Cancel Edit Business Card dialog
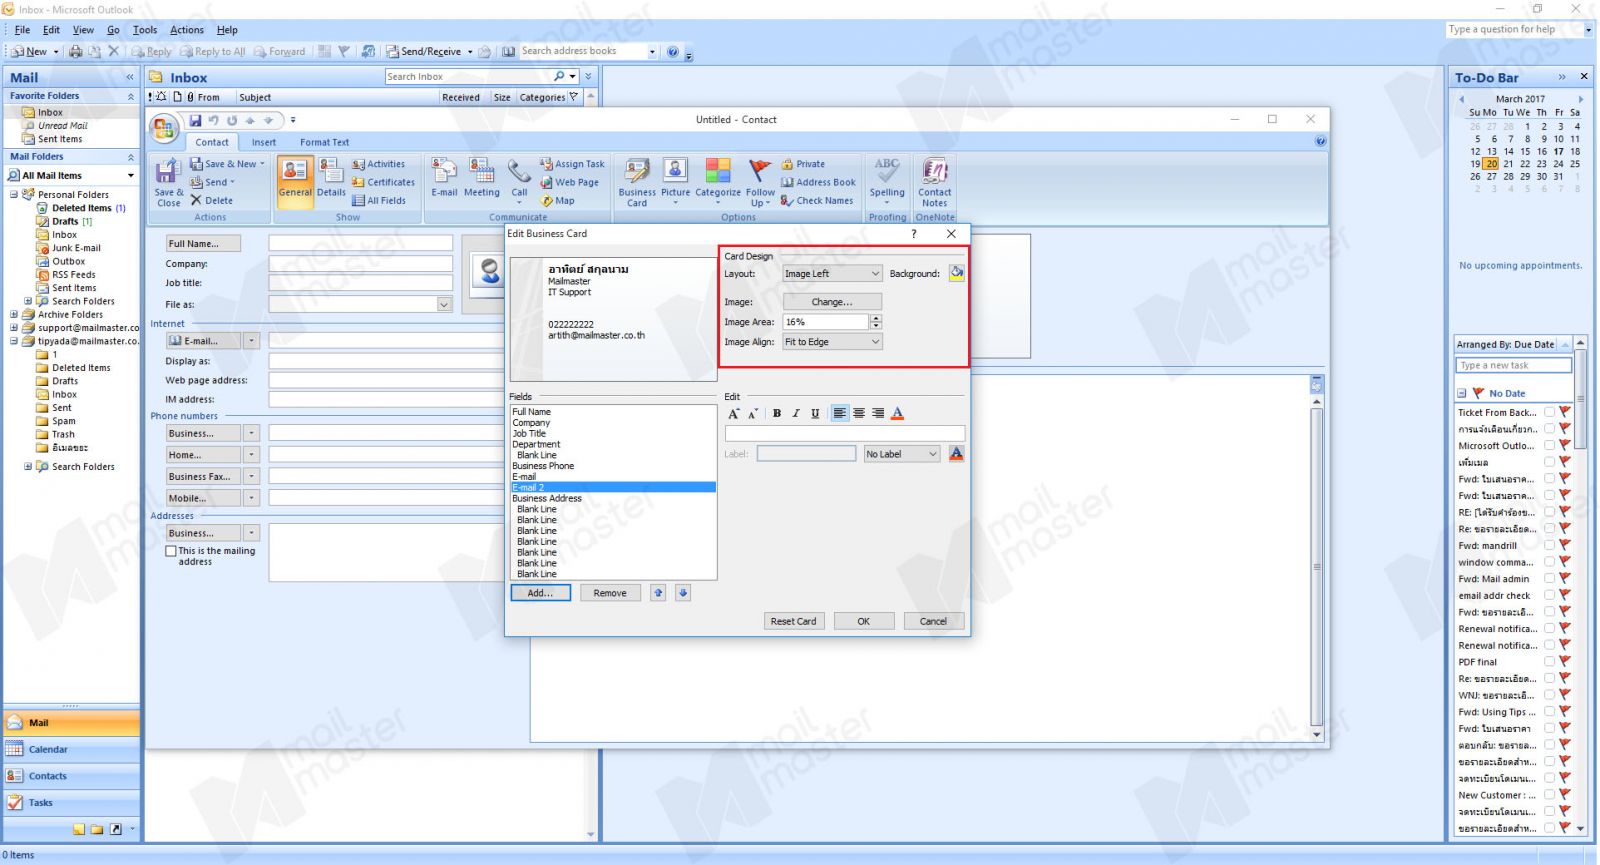Viewport: 1600px width, 865px height. pos(933,621)
